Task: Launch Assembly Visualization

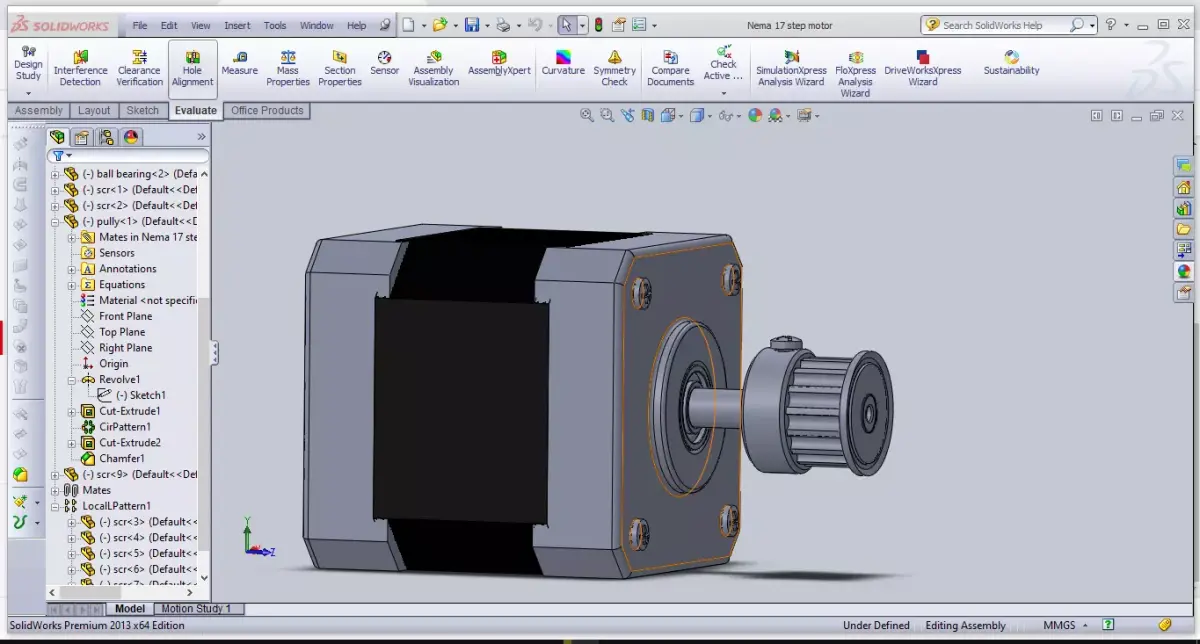Action: pos(433,67)
